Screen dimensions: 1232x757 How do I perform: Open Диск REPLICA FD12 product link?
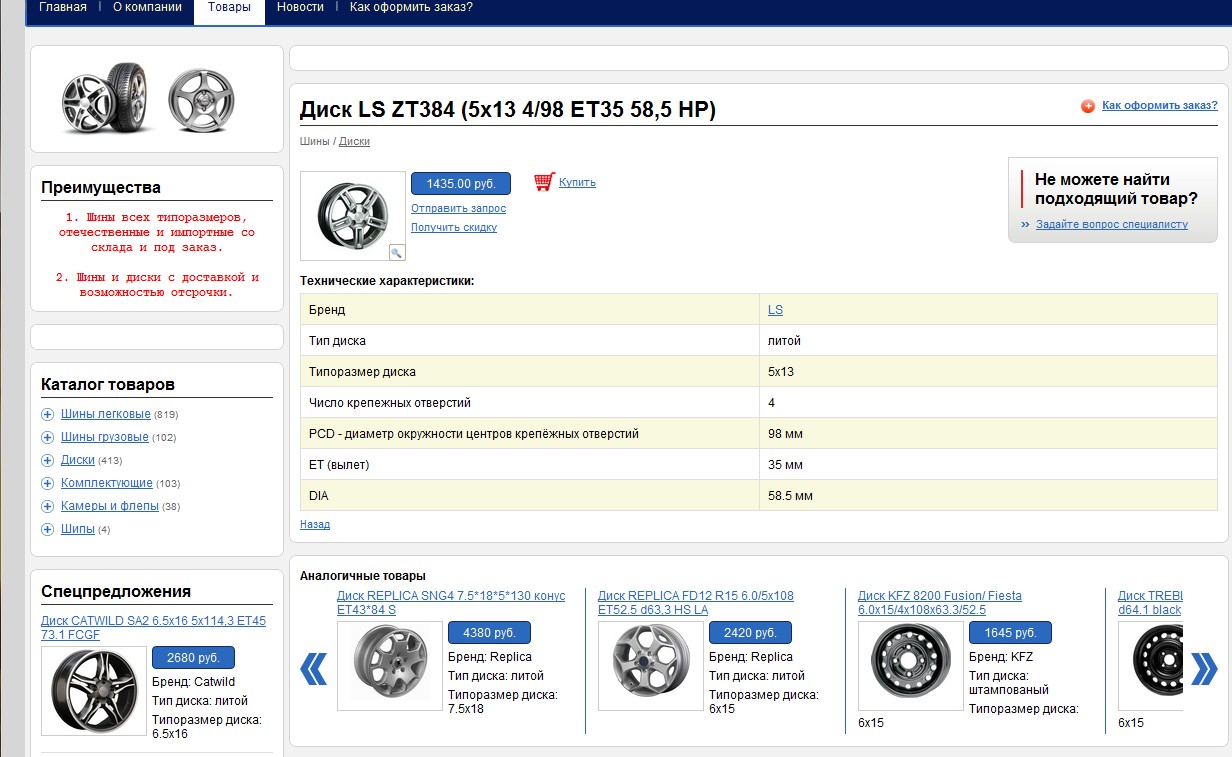pos(696,602)
